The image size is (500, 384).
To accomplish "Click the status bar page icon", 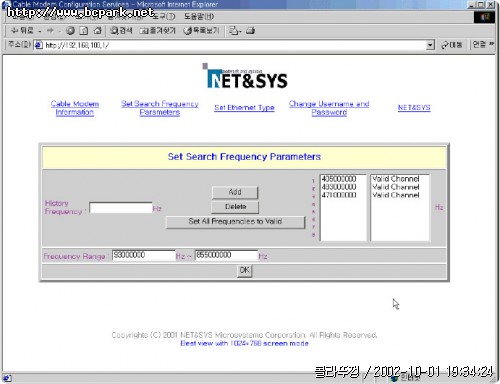I will tap(7, 378).
